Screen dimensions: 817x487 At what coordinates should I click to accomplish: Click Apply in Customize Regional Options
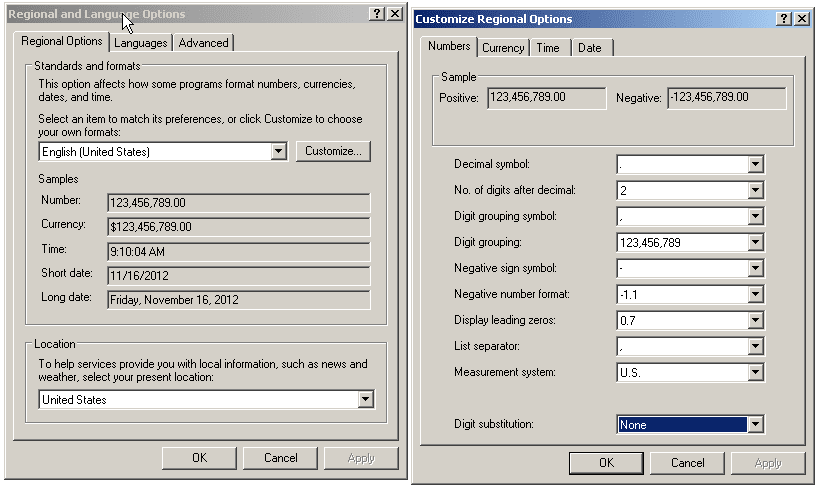point(768,463)
